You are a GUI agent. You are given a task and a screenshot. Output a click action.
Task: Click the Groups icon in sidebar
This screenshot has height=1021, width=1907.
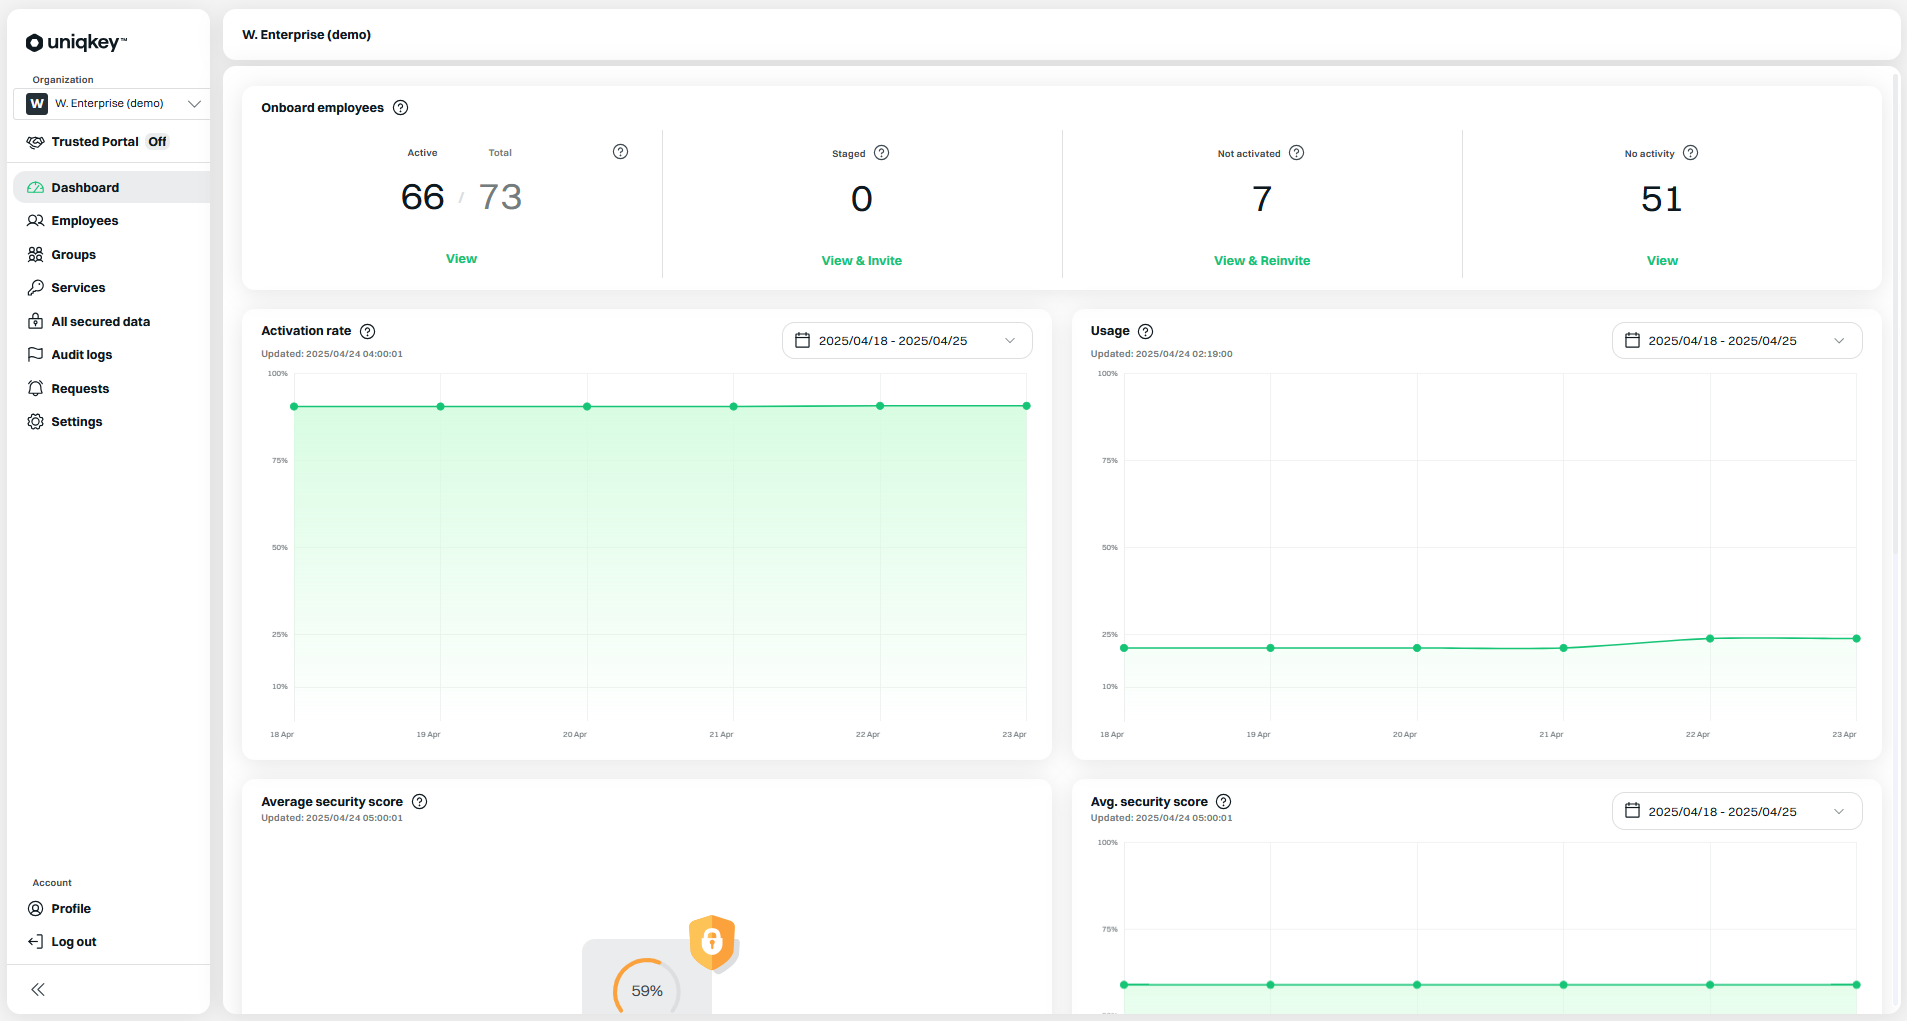click(36, 255)
